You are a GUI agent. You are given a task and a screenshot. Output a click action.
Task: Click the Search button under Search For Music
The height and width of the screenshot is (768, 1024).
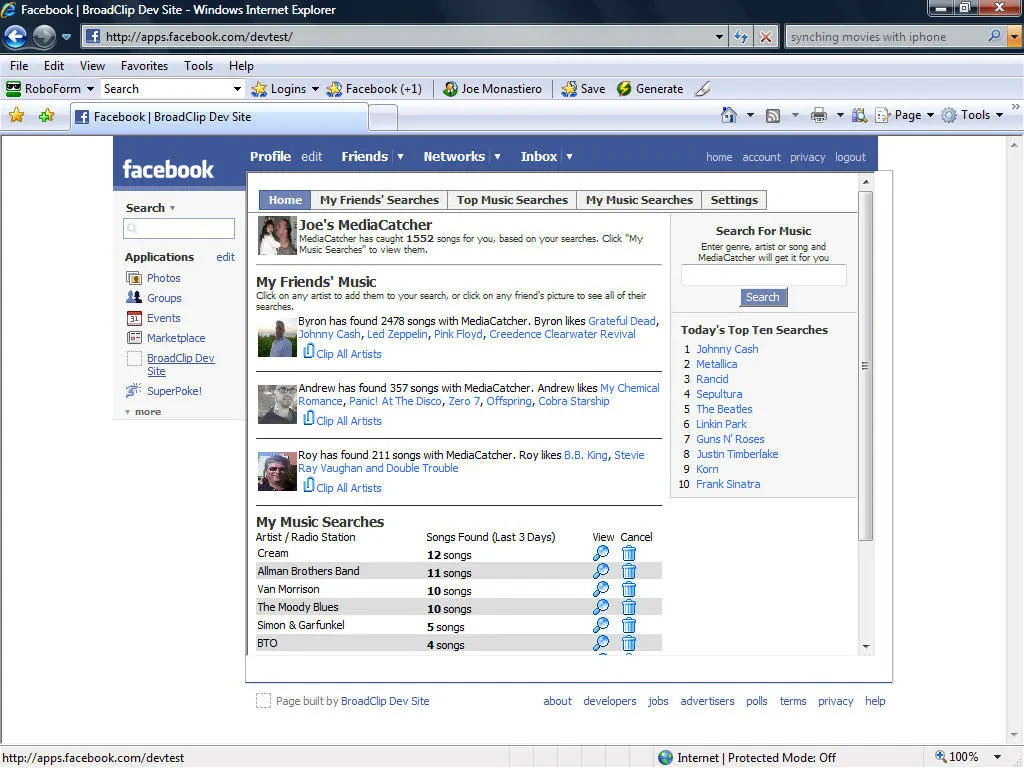click(763, 297)
